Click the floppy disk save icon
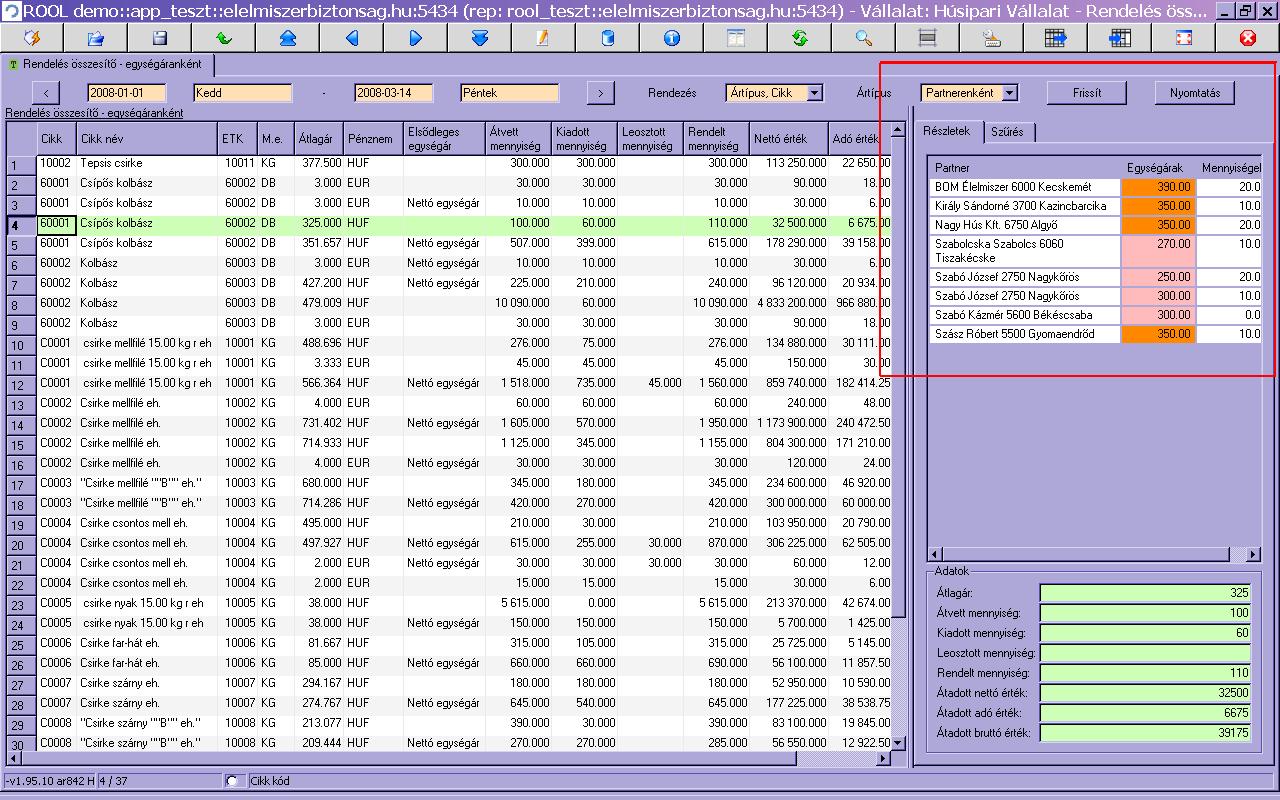The image size is (1280, 800). click(159, 38)
